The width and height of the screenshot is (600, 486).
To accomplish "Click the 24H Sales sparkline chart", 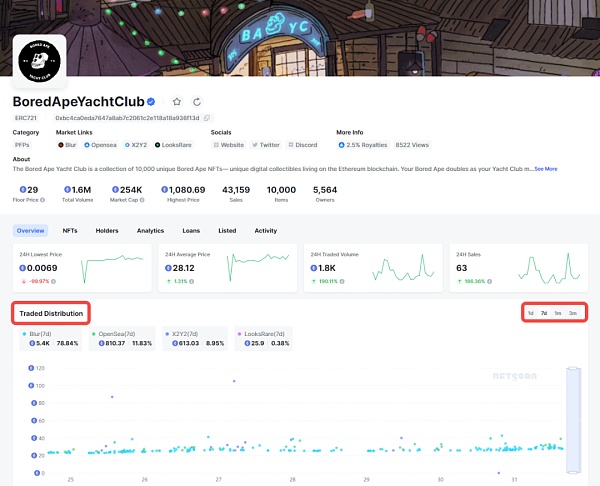I will click(549, 268).
